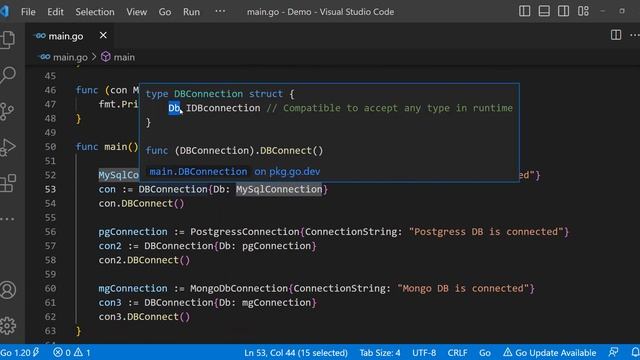The image size is (640, 360).
Task: Click line number 60 in the gutter
Action: point(50,289)
